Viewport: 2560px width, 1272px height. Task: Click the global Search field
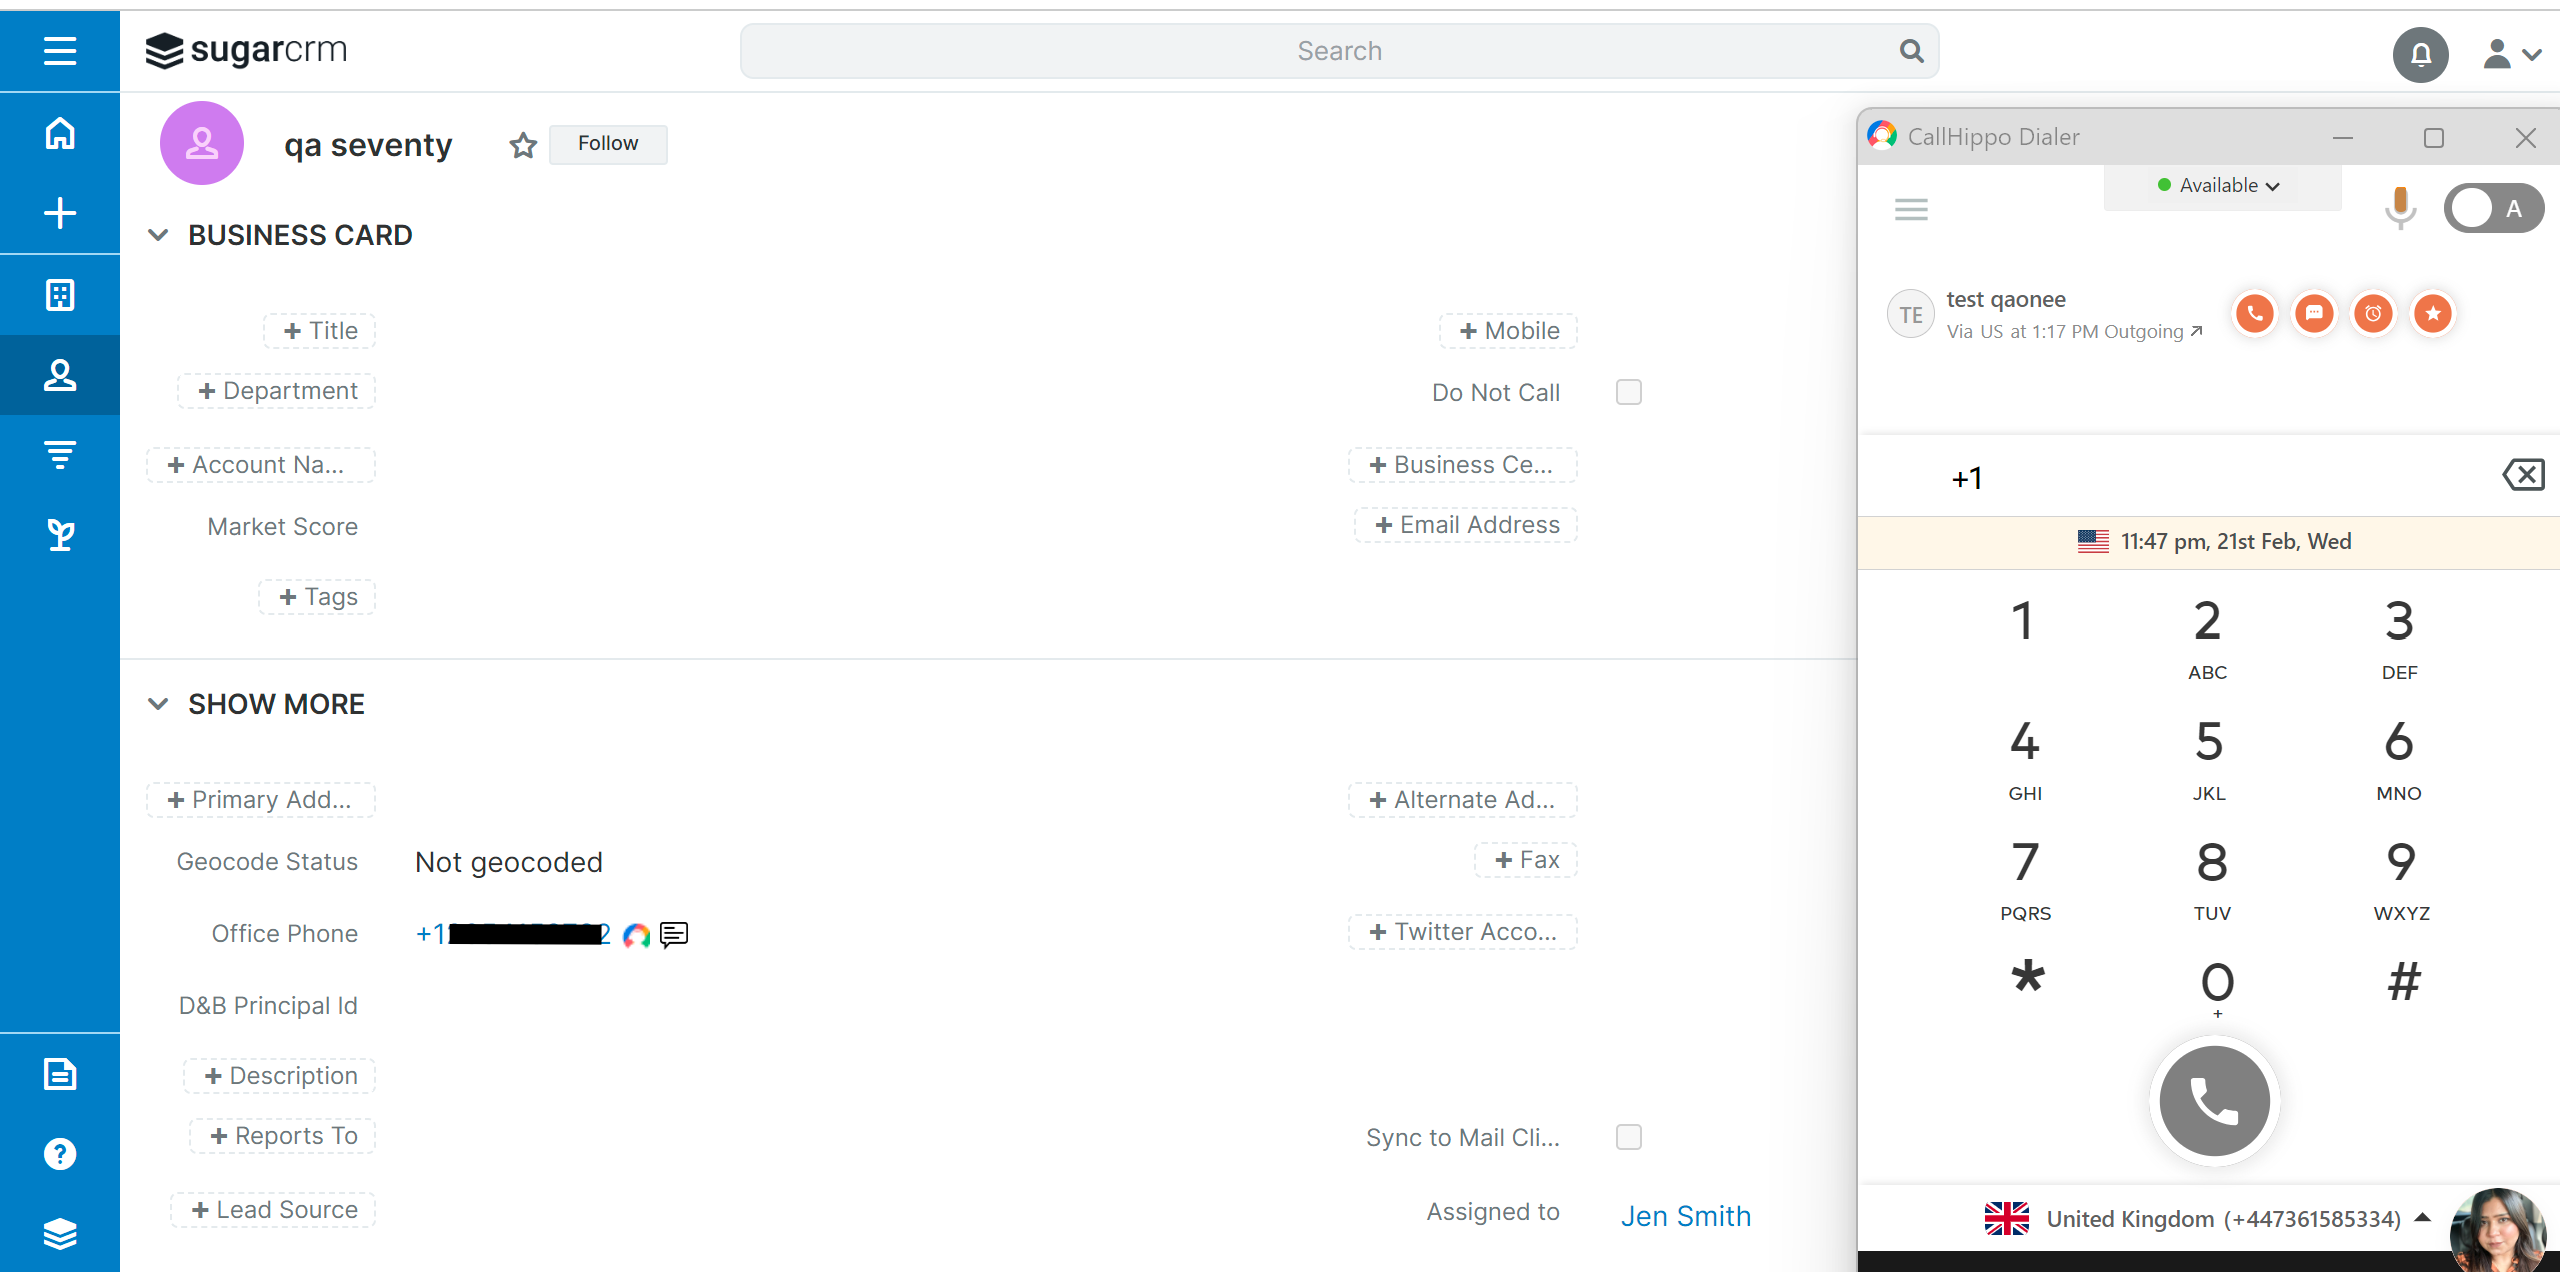[x=1339, y=51]
